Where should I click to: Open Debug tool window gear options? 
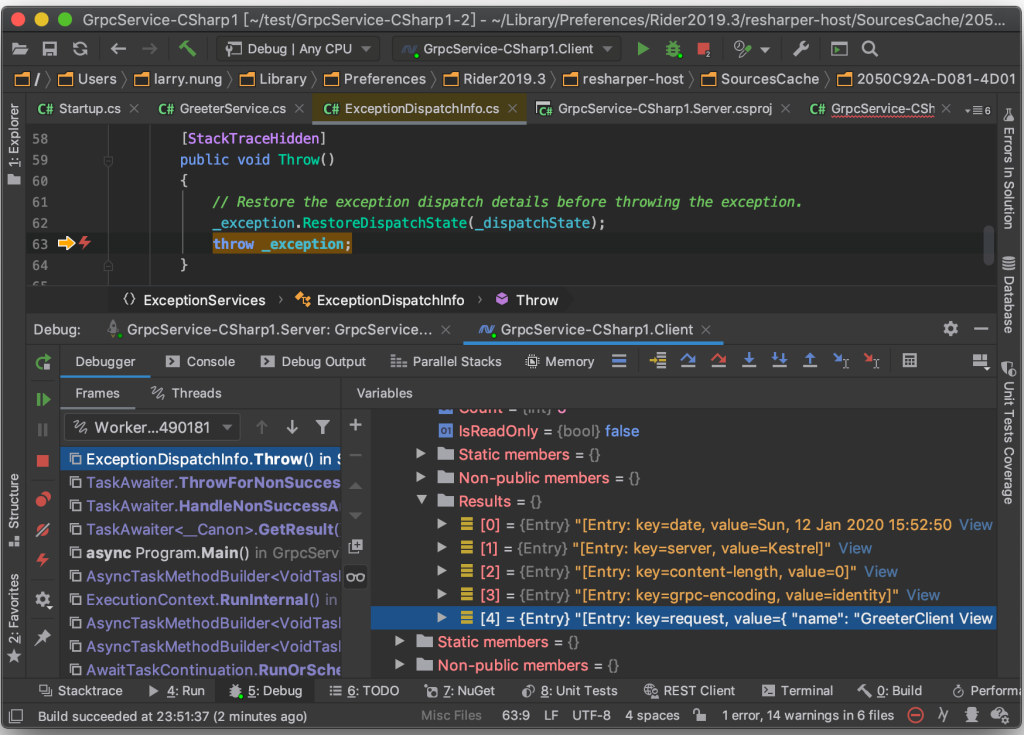(951, 329)
